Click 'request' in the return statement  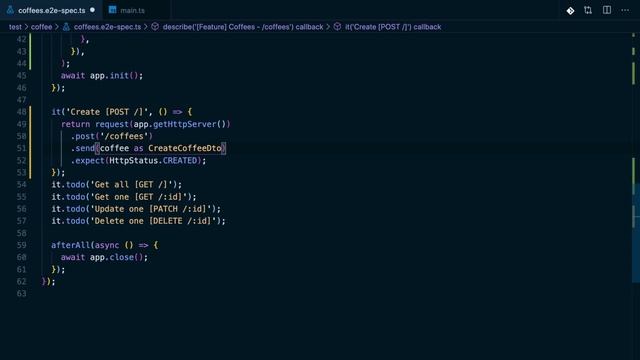[112, 124]
